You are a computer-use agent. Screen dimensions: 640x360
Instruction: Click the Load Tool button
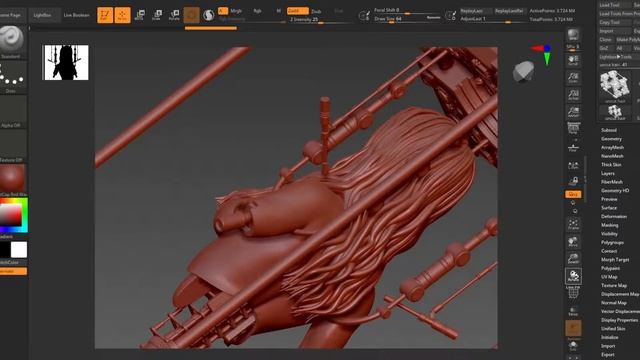pyautogui.click(x=614, y=5)
